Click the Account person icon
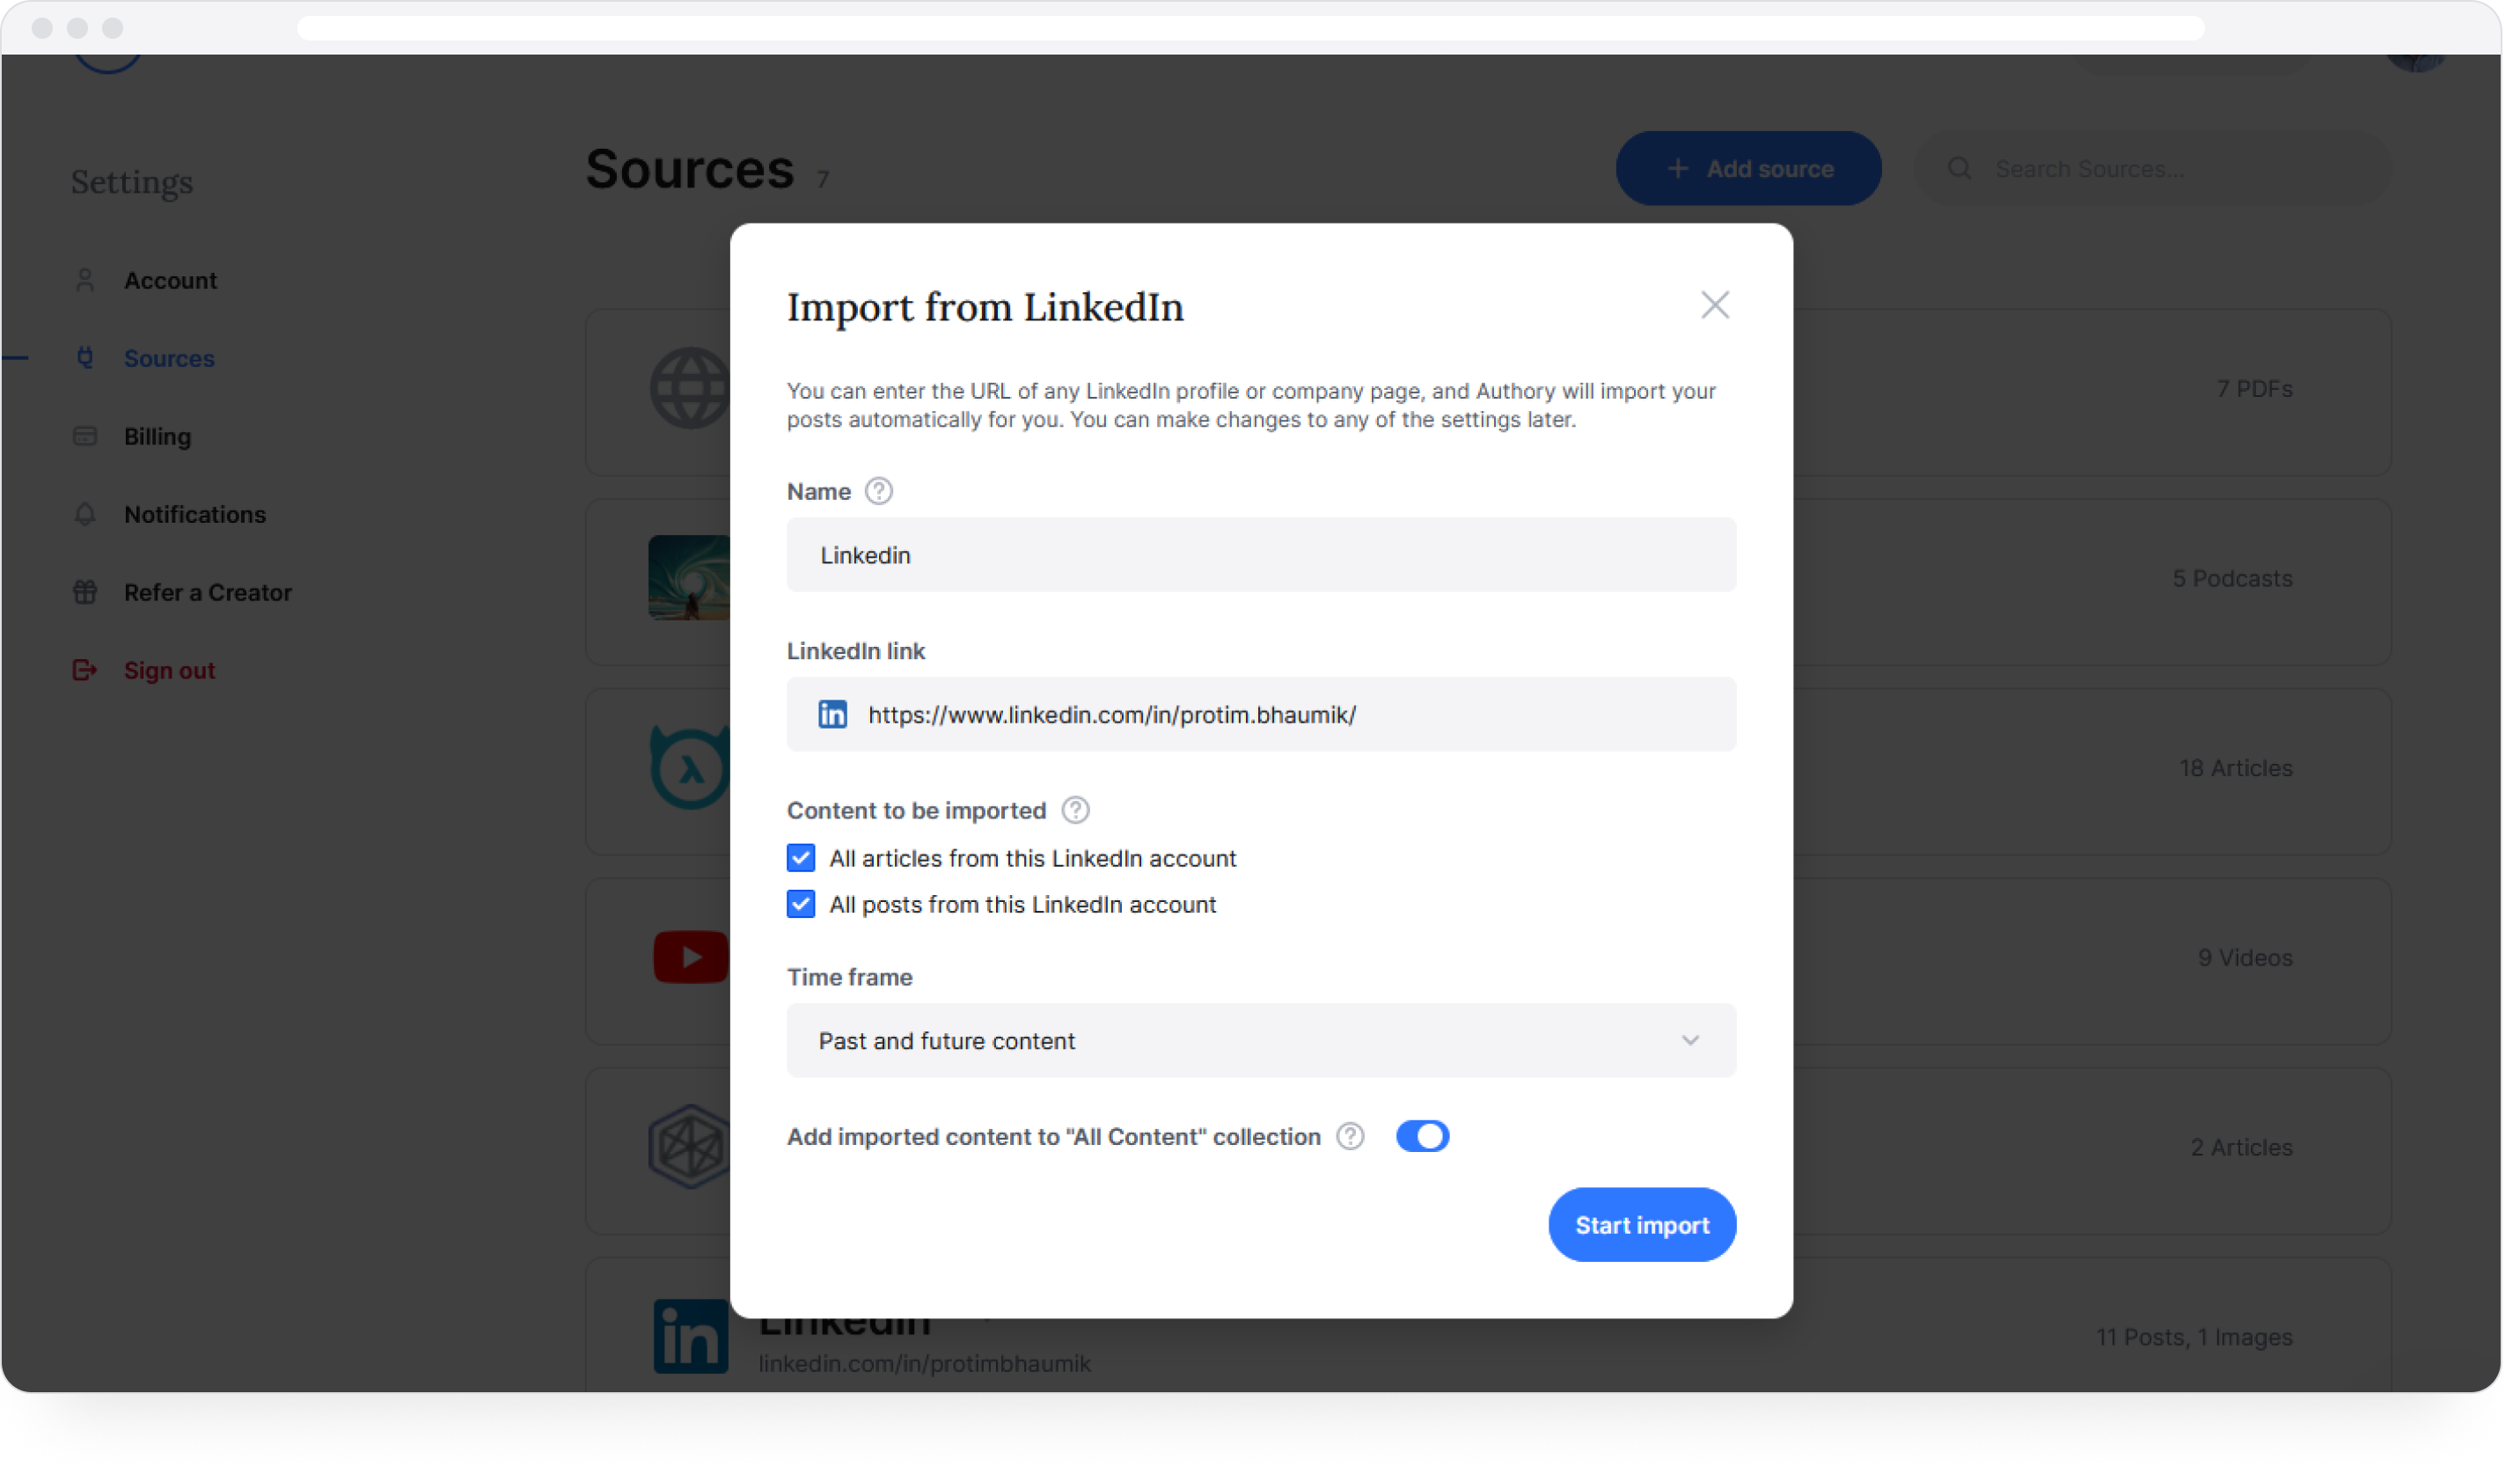Viewport: 2520px width, 1482px height. (x=86, y=282)
